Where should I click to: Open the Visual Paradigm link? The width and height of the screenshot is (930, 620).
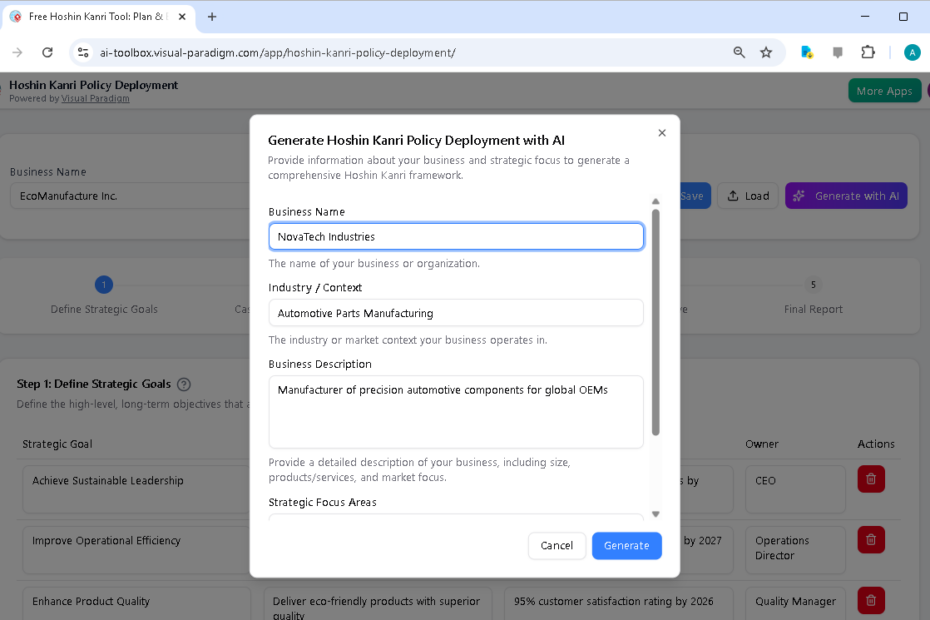(95, 98)
